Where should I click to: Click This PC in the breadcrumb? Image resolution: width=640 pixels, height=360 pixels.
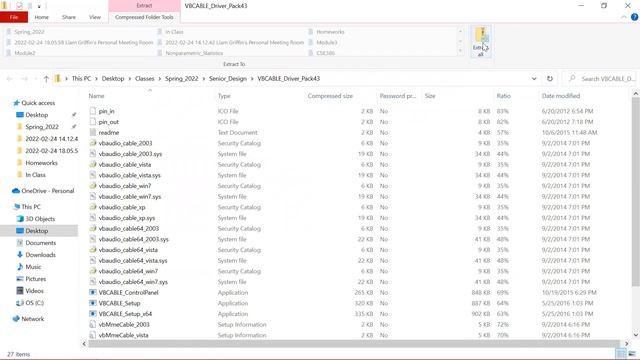pos(81,79)
